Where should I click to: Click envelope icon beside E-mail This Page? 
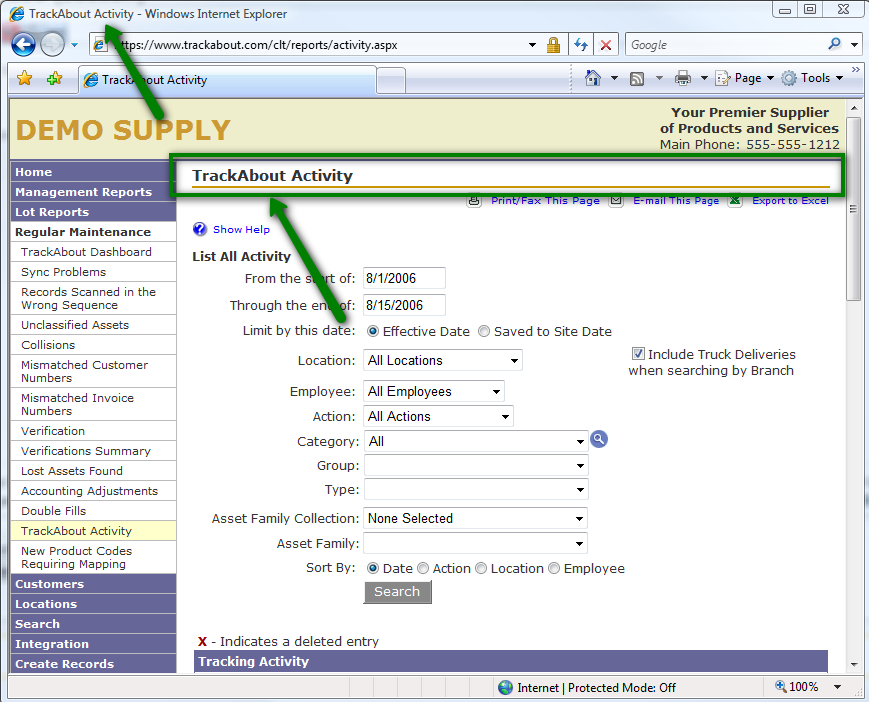click(616, 200)
